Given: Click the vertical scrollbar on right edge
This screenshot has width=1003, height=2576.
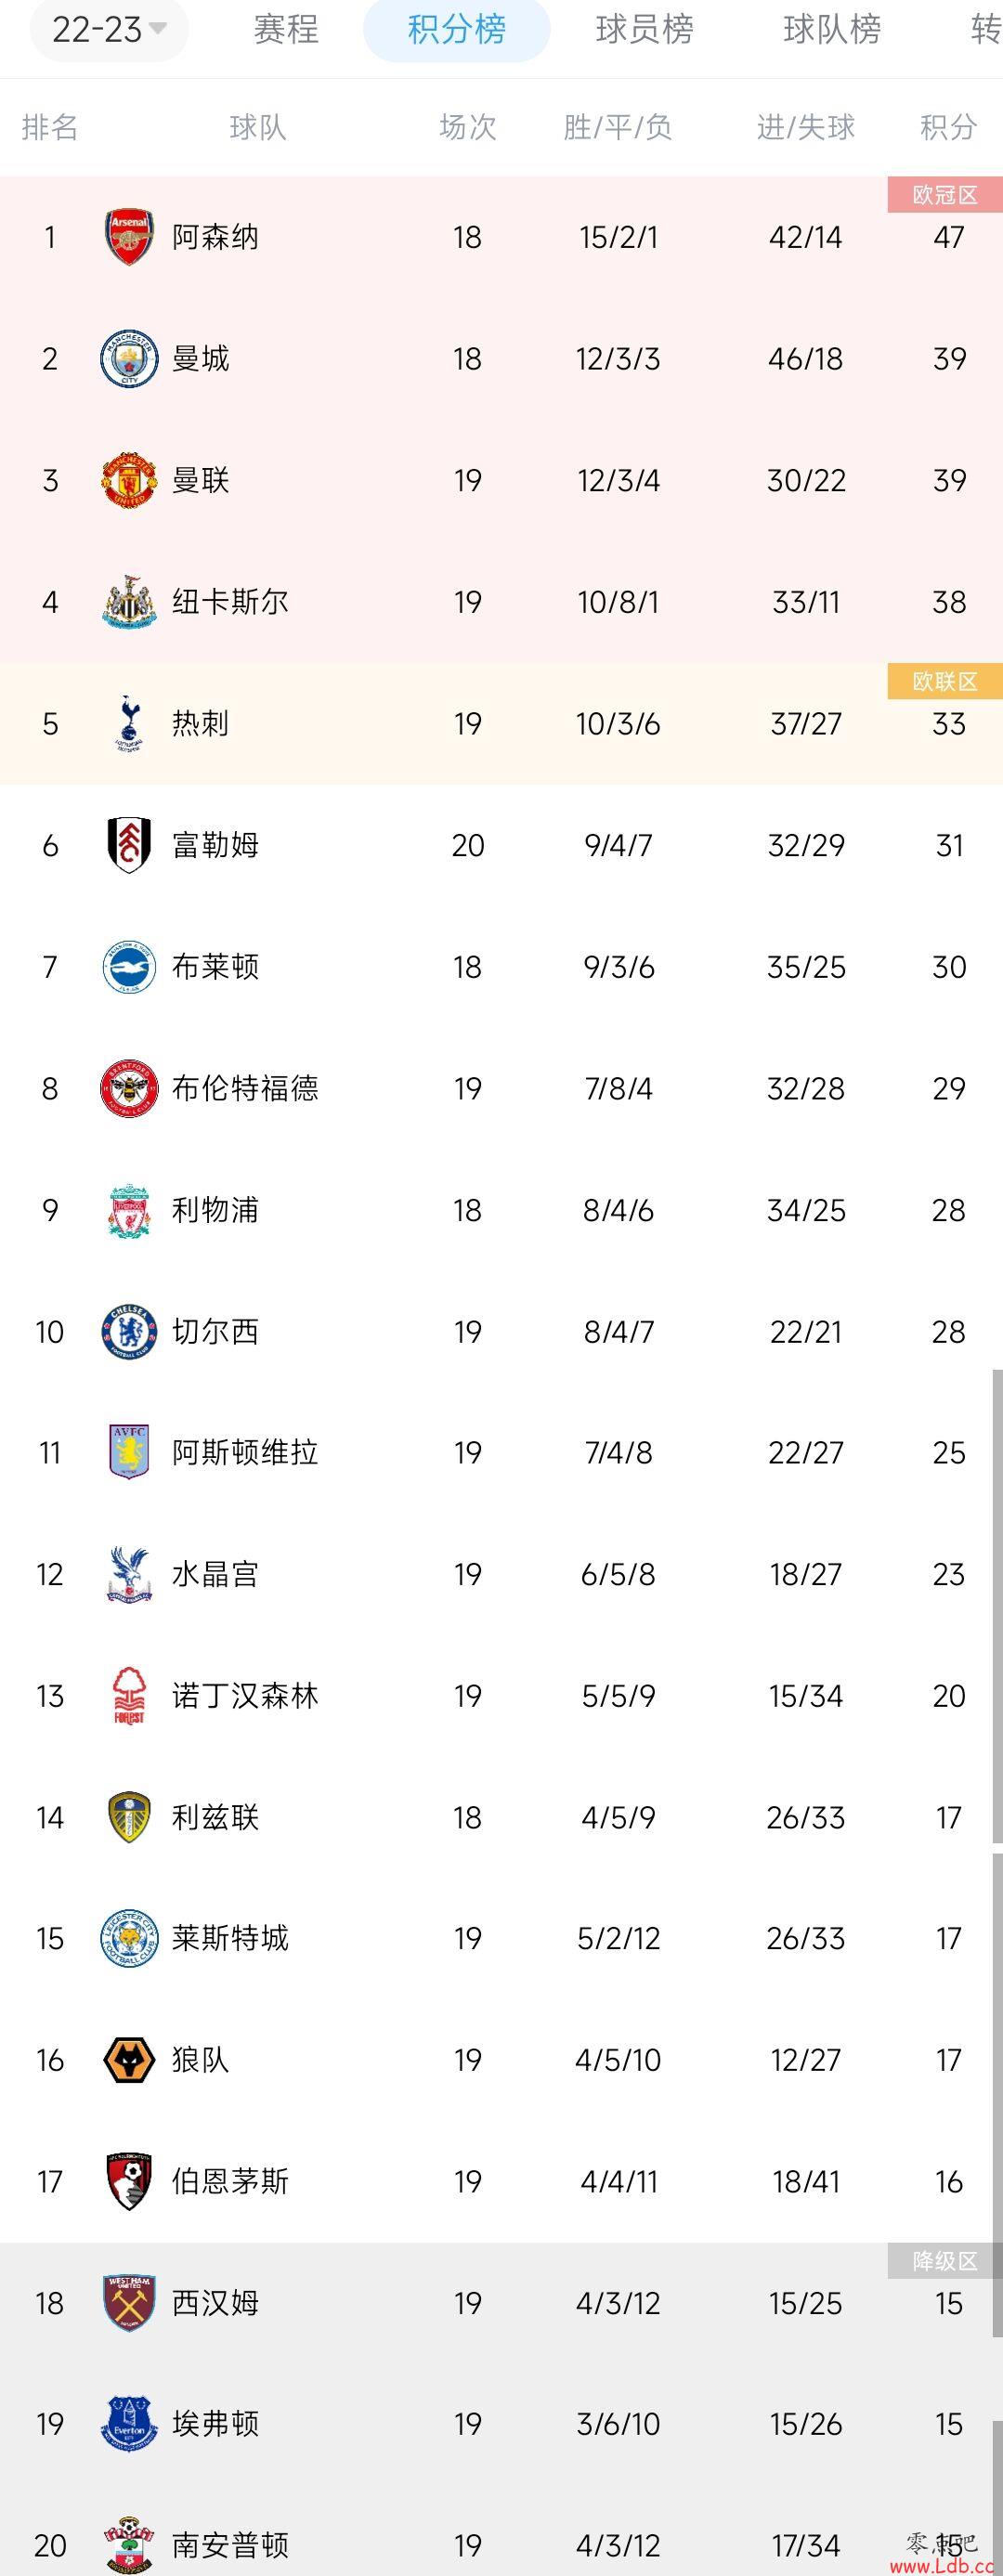Looking at the screenshot, I should [x=997, y=1607].
